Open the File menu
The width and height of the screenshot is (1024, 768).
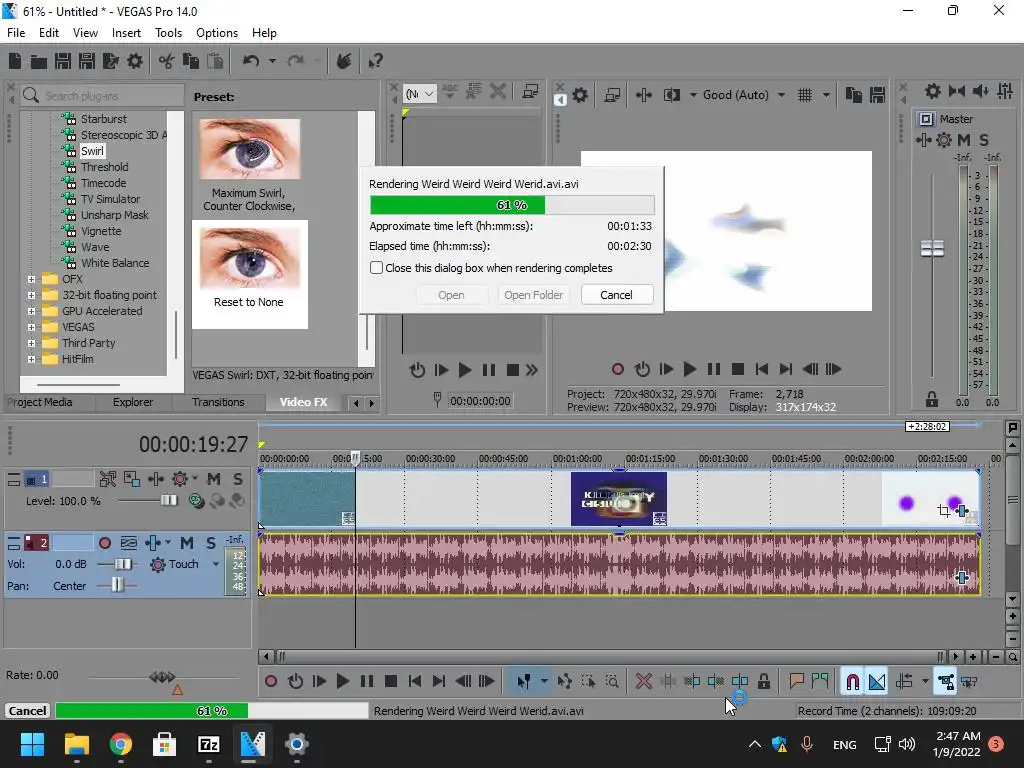click(x=16, y=33)
